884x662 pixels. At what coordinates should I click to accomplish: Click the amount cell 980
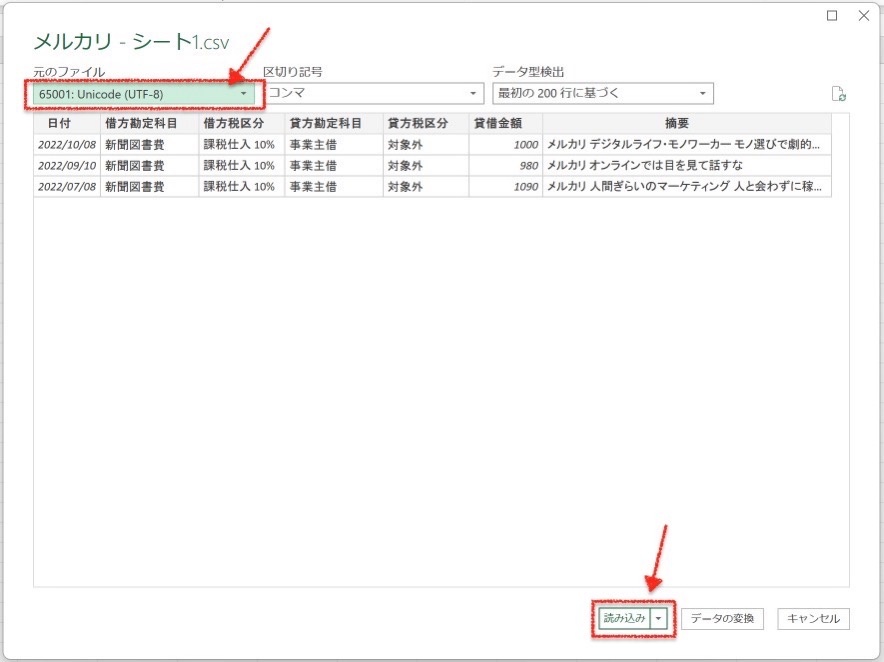tap(506, 165)
